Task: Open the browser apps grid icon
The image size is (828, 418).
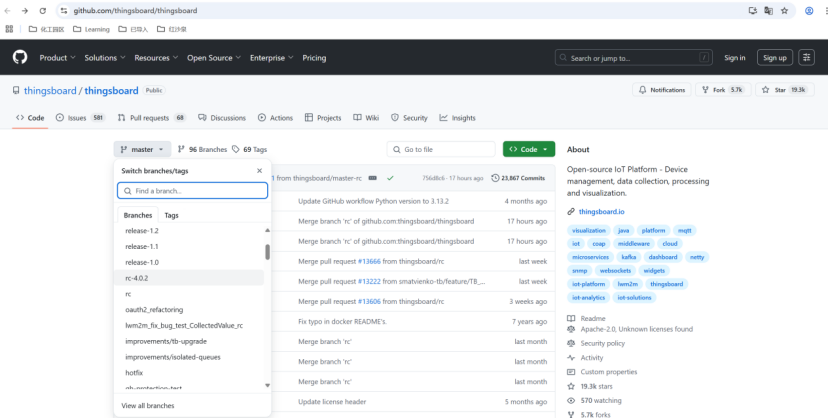Action: tap(9, 29)
